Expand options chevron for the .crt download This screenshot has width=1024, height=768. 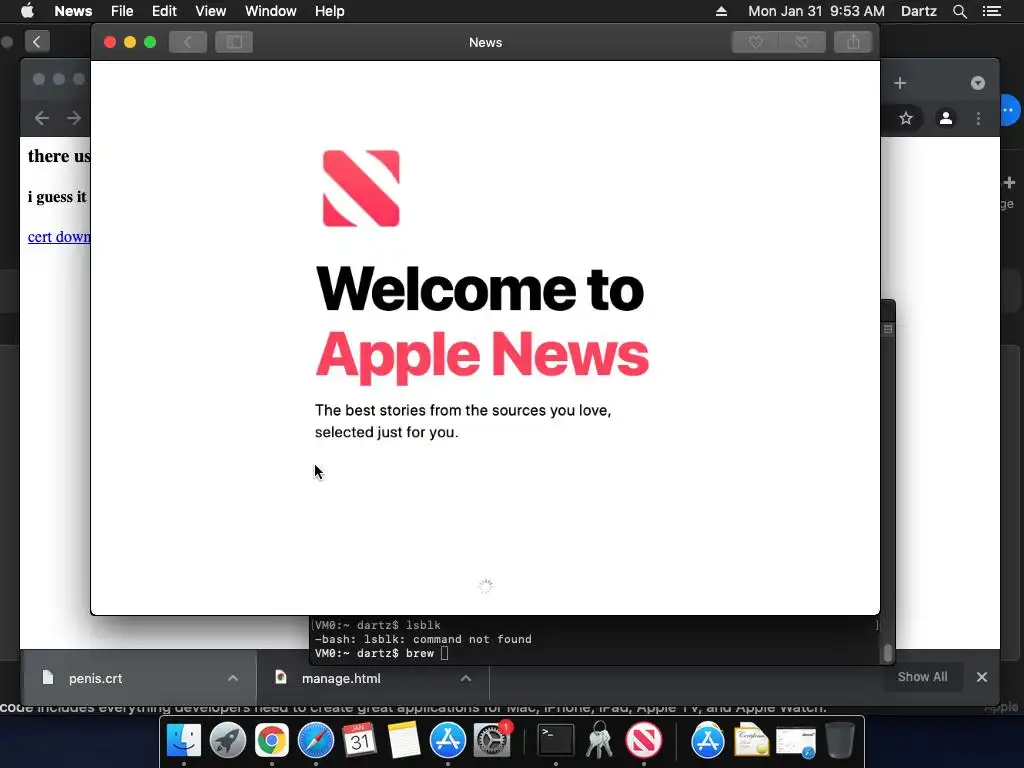(232, 678)
